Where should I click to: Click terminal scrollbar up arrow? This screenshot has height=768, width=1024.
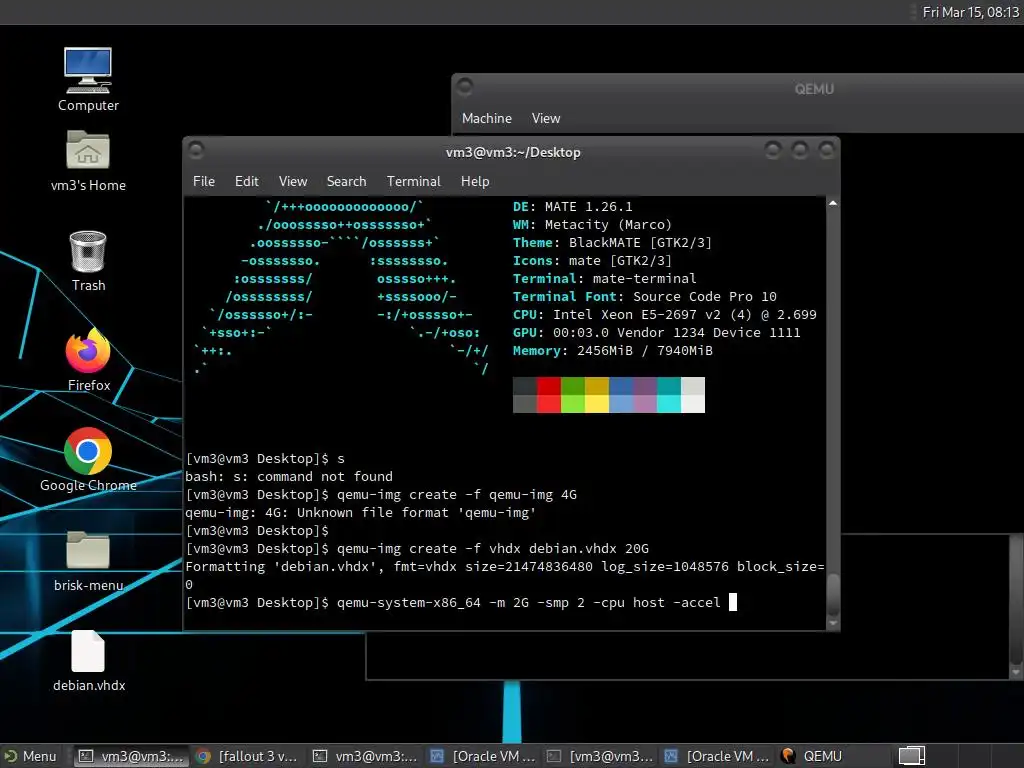click(x=833, y=204)
